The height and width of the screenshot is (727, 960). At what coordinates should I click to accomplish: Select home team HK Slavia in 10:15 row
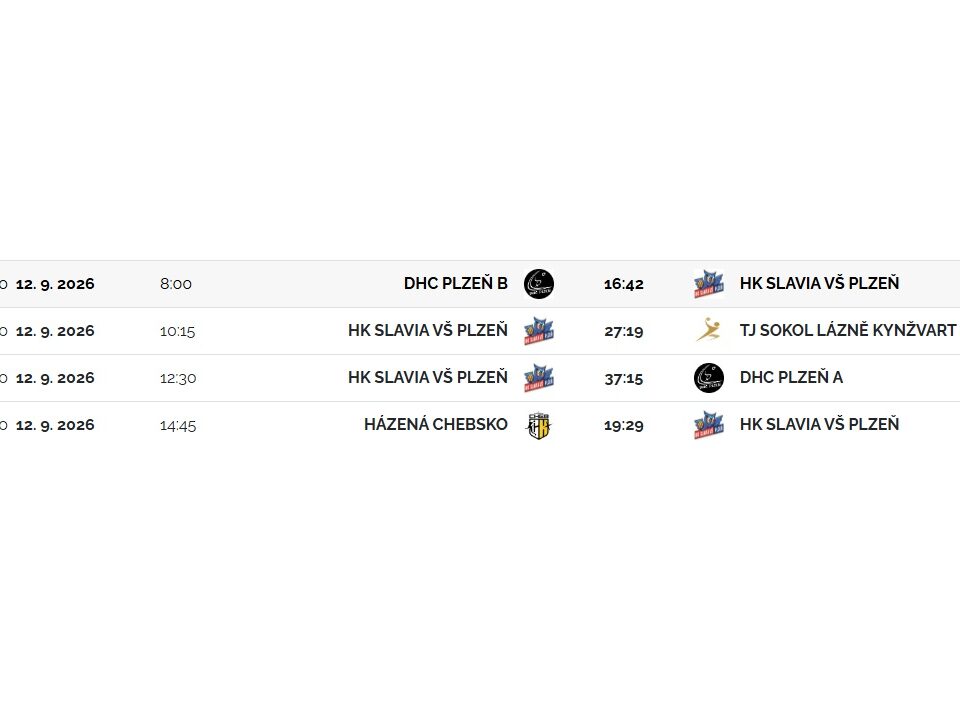coord(428,331)
